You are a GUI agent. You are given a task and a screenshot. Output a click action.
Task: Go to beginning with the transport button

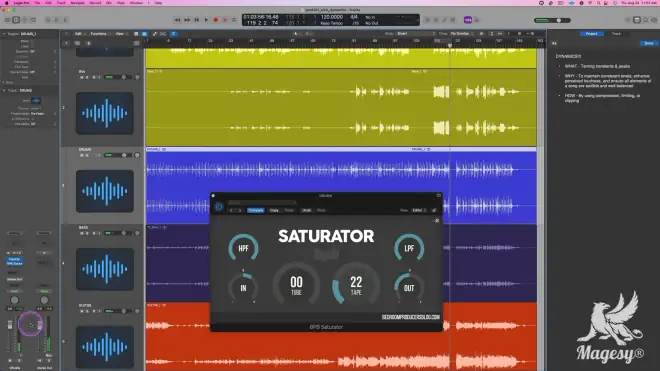197,20
